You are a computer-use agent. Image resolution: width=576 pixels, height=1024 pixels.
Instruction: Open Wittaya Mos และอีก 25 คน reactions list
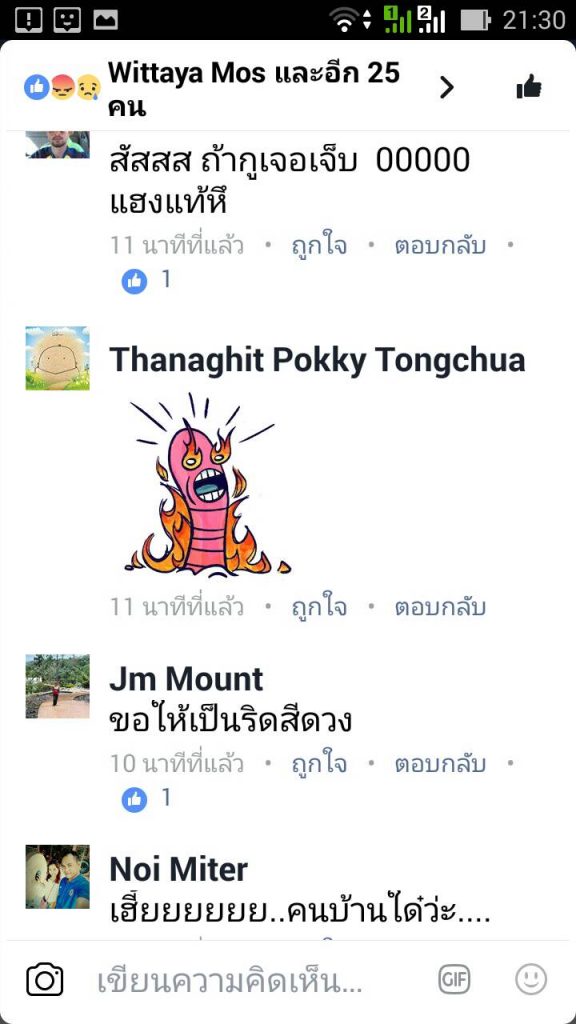tap(253, 89)
